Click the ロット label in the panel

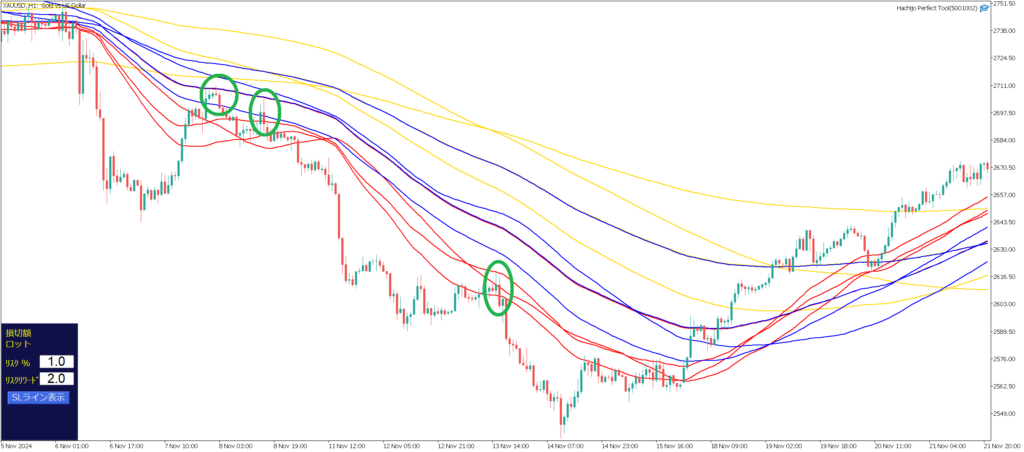19,344
